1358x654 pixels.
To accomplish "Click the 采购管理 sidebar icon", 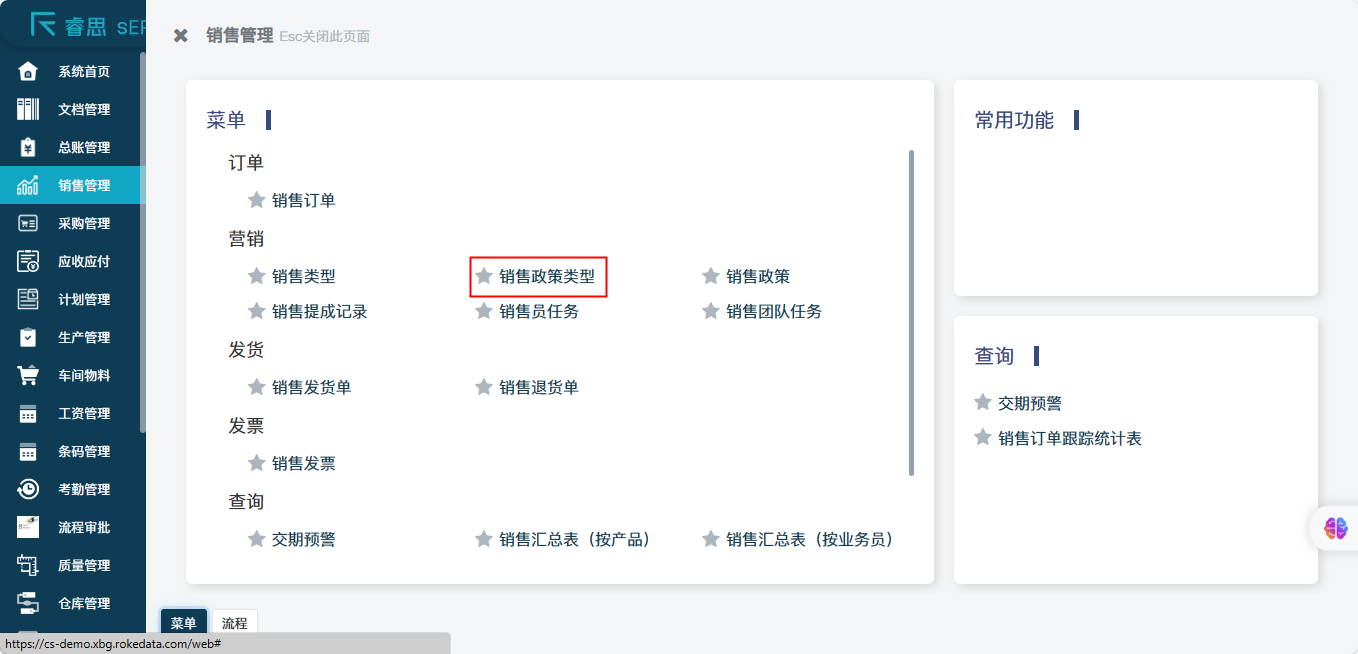I will [x=28, y=223].
